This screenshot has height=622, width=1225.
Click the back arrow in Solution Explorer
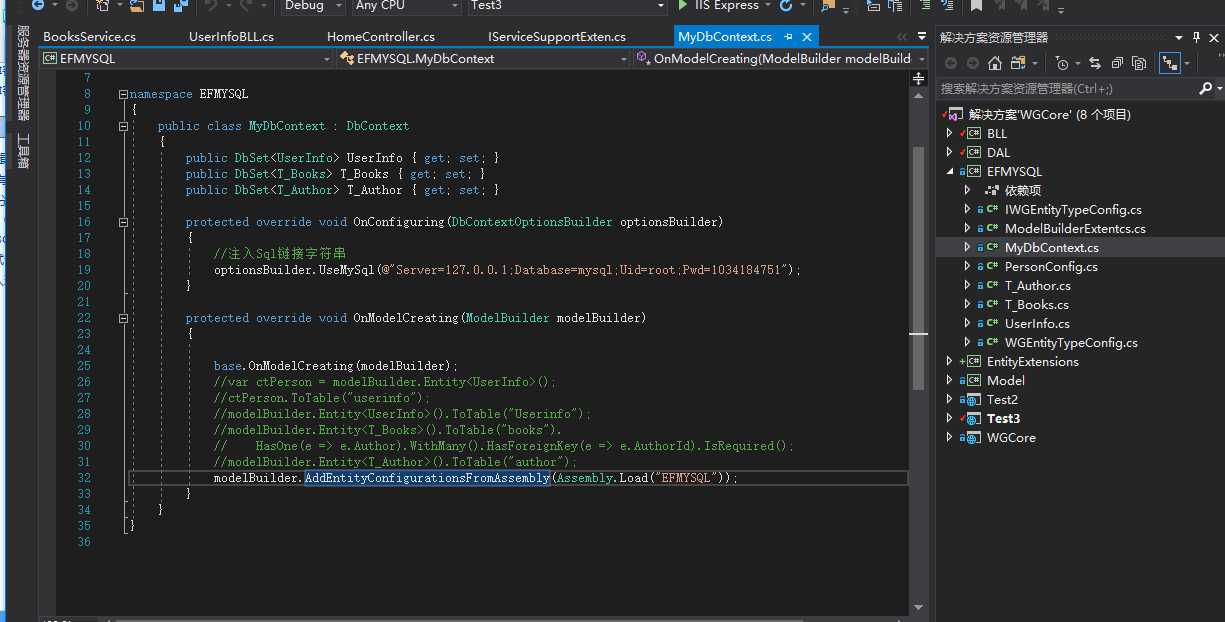(950, 63)
